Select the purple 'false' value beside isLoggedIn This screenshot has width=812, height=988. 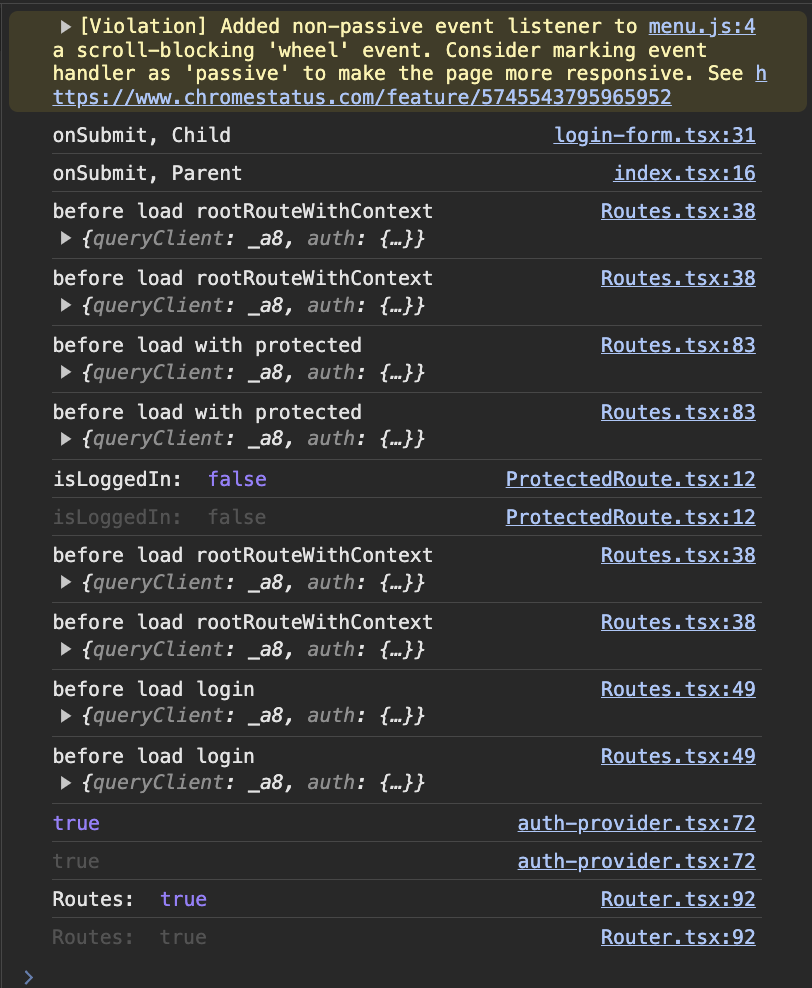coord(237,479)
